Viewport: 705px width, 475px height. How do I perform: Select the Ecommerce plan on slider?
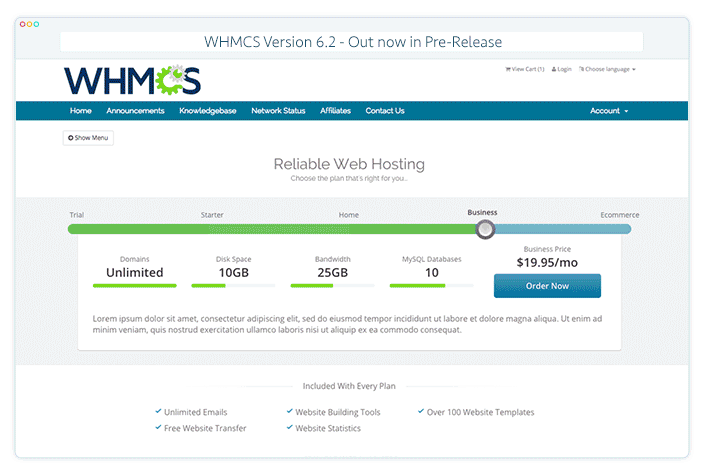(620, 215)
